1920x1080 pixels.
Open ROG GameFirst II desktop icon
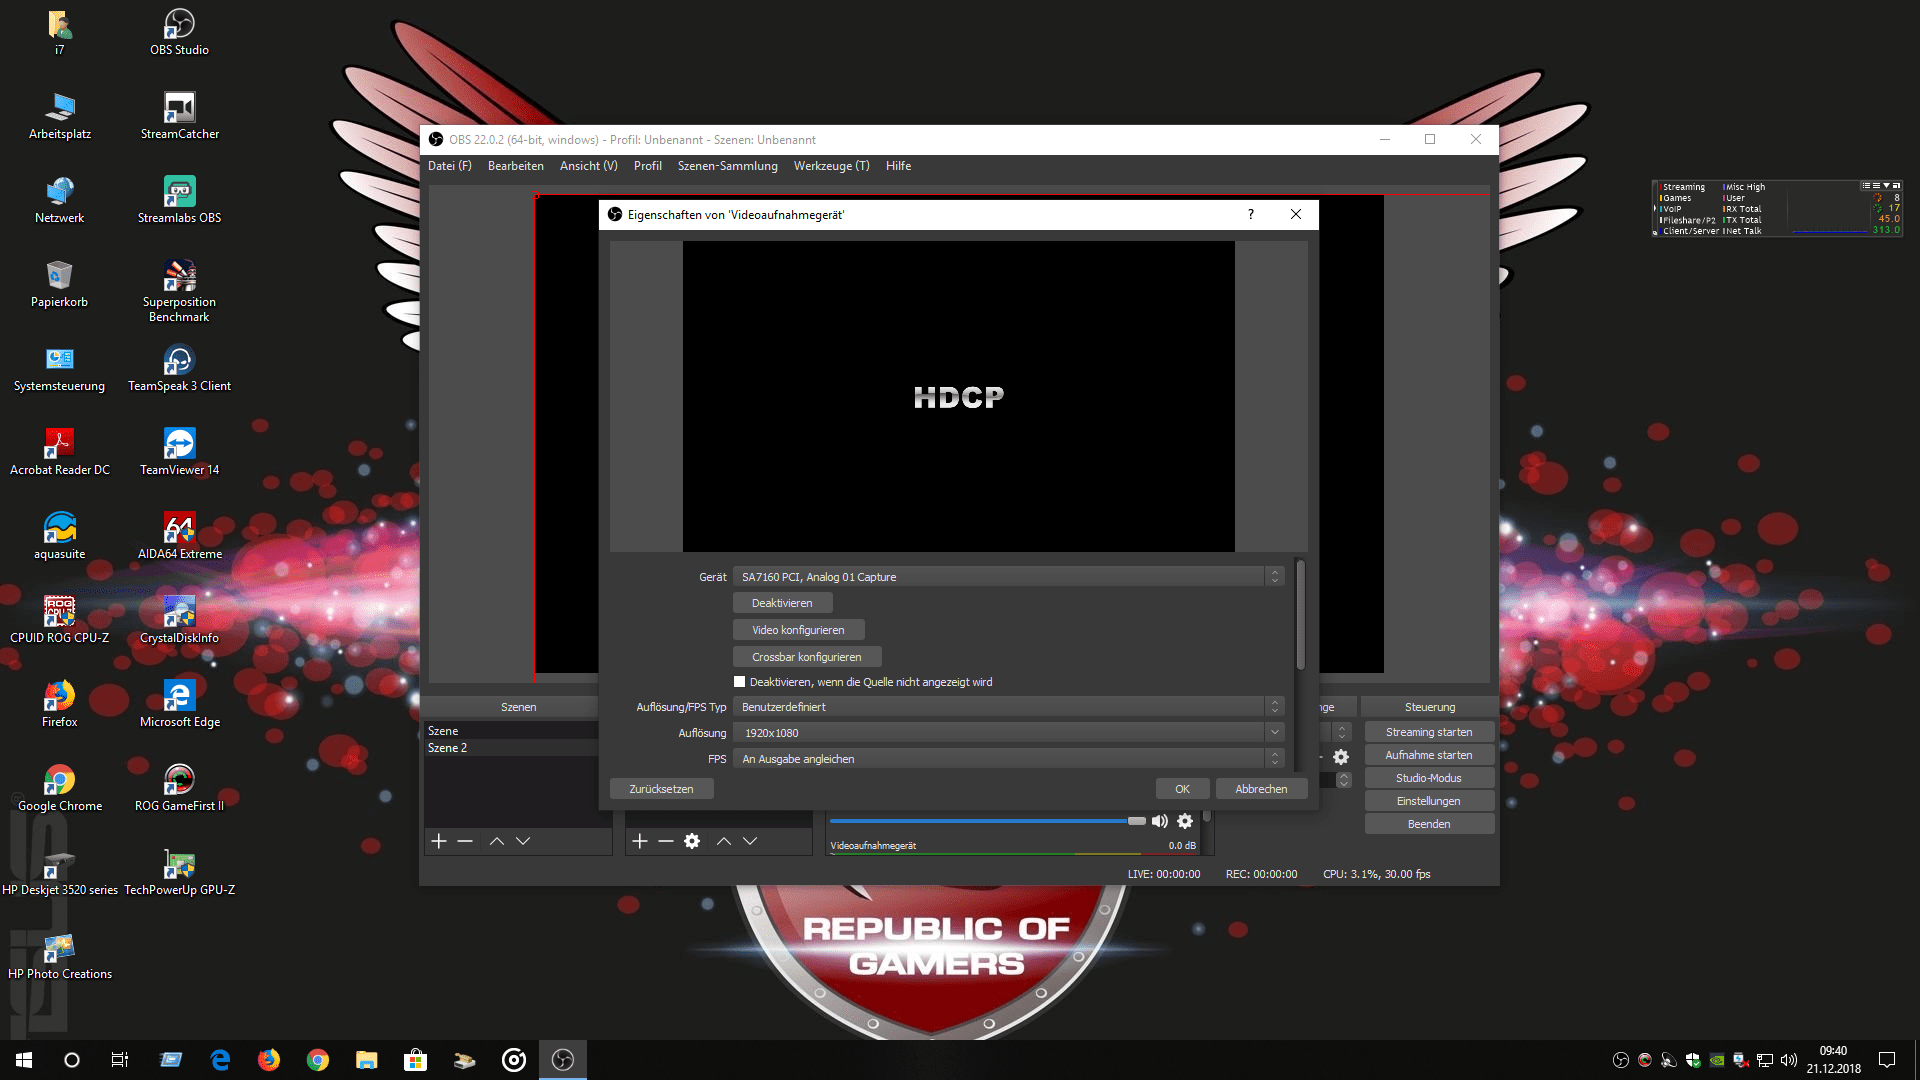click(x=179, y=788)
